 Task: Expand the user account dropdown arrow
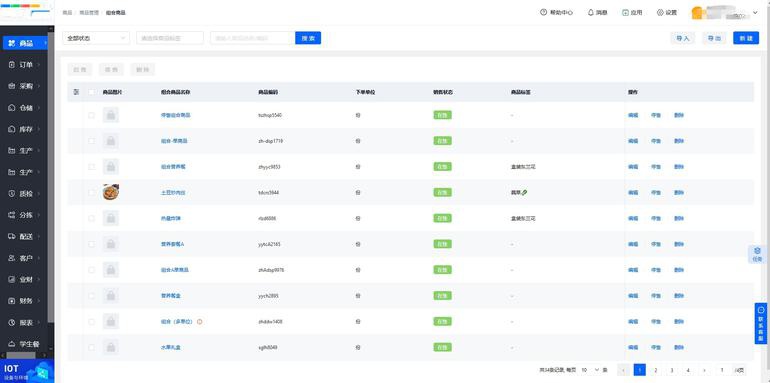(755, 13)
